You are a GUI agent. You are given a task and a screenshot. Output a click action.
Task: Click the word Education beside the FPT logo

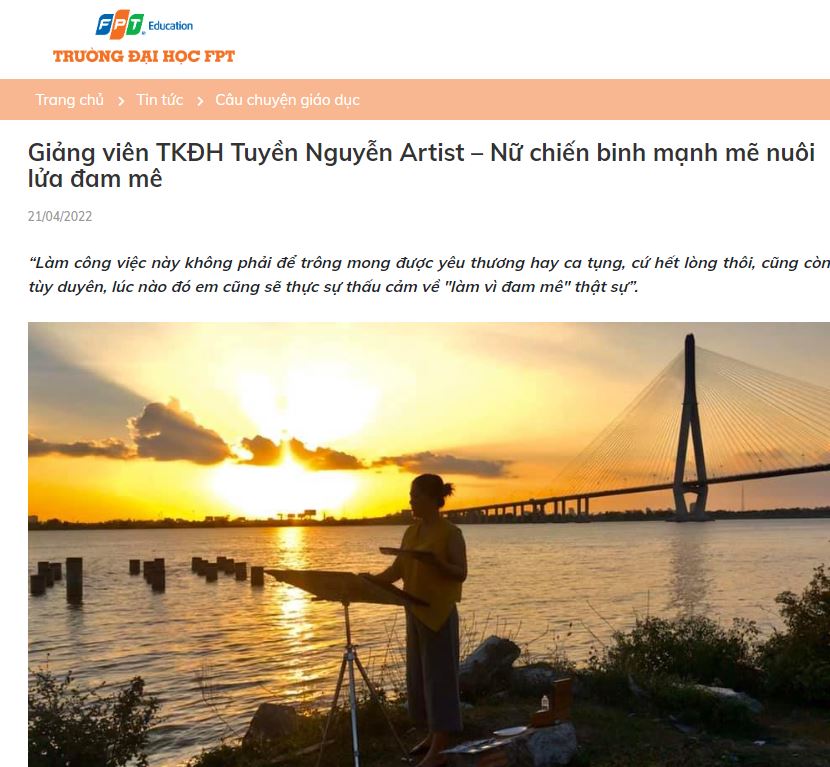pyautogui.click(x=170, y=25)
